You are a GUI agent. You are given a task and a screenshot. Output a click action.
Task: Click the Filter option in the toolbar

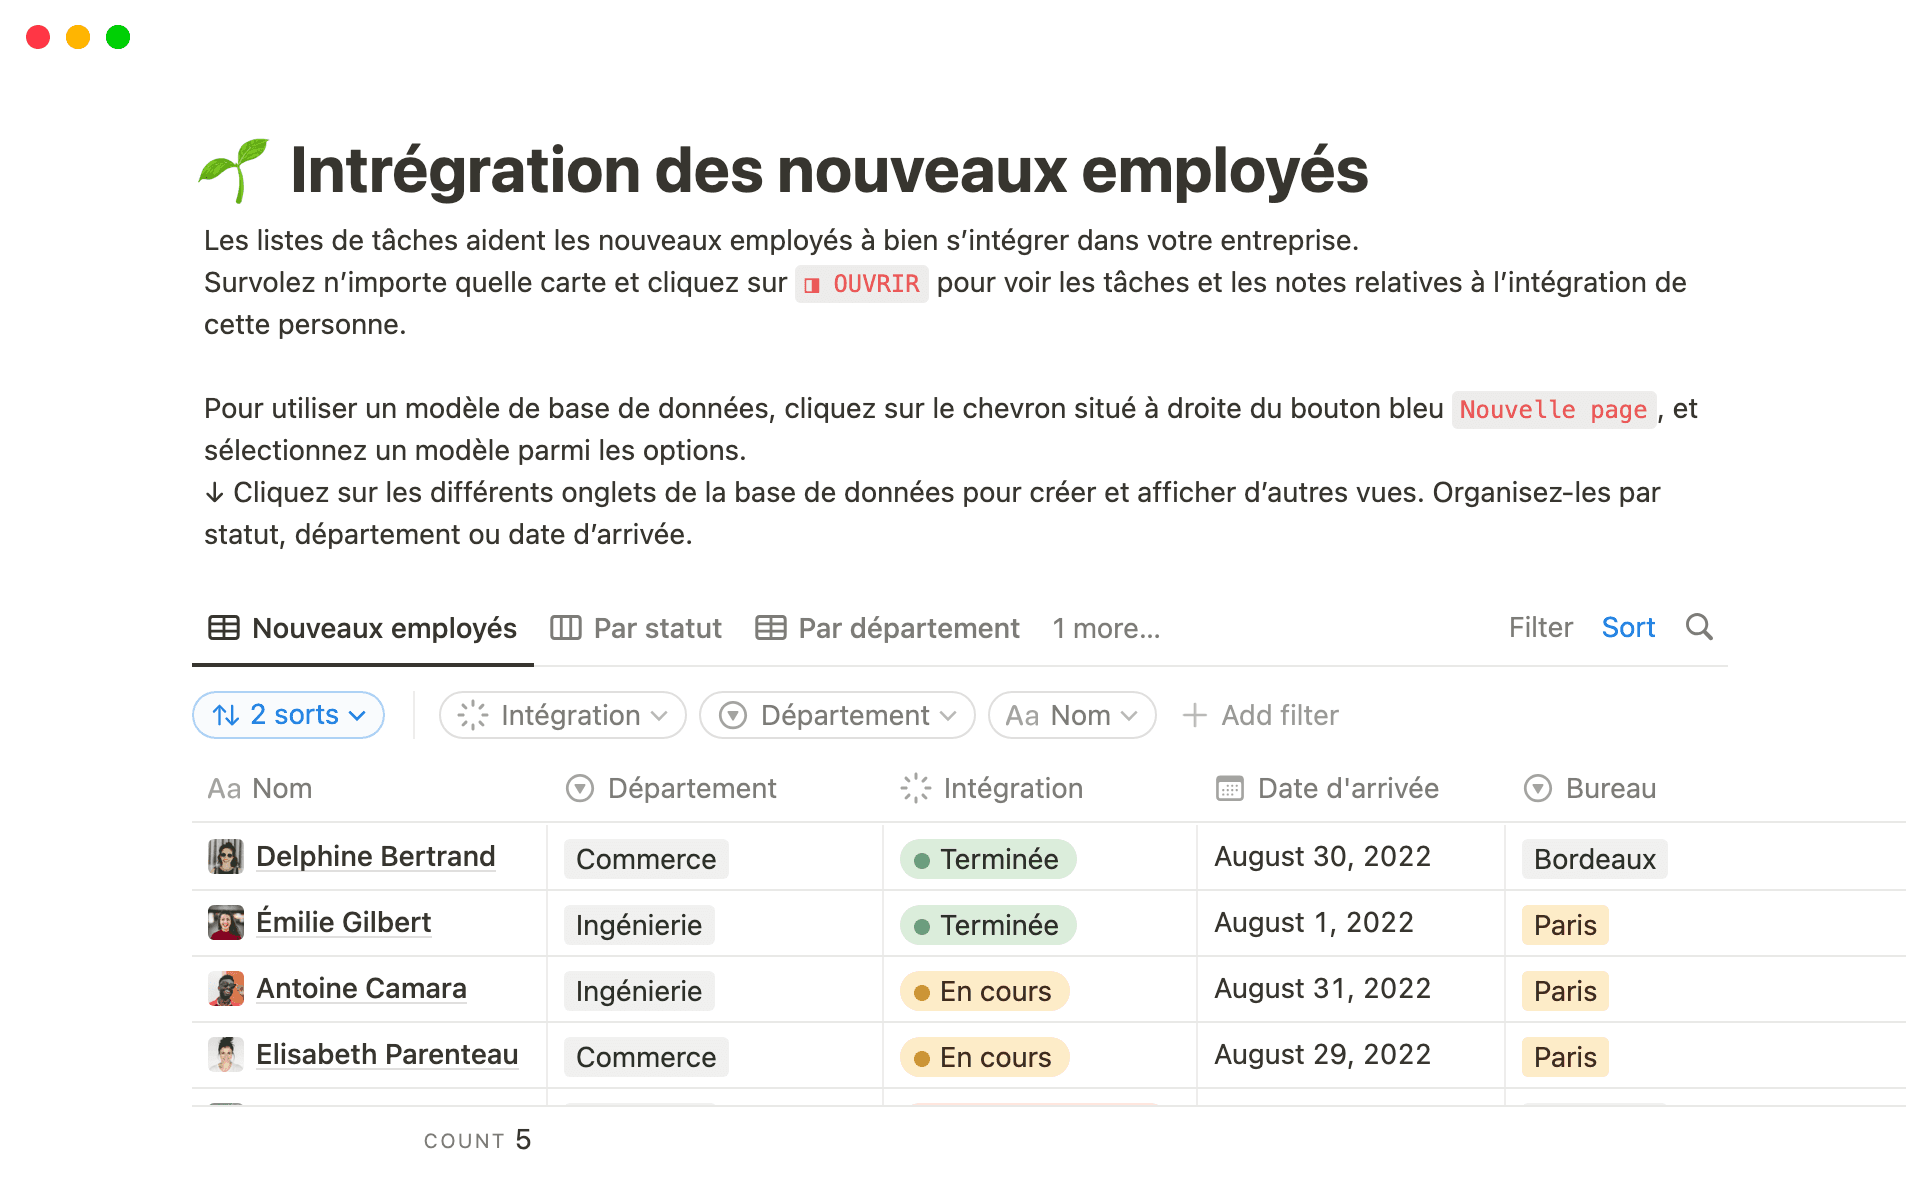(1540, 628)
